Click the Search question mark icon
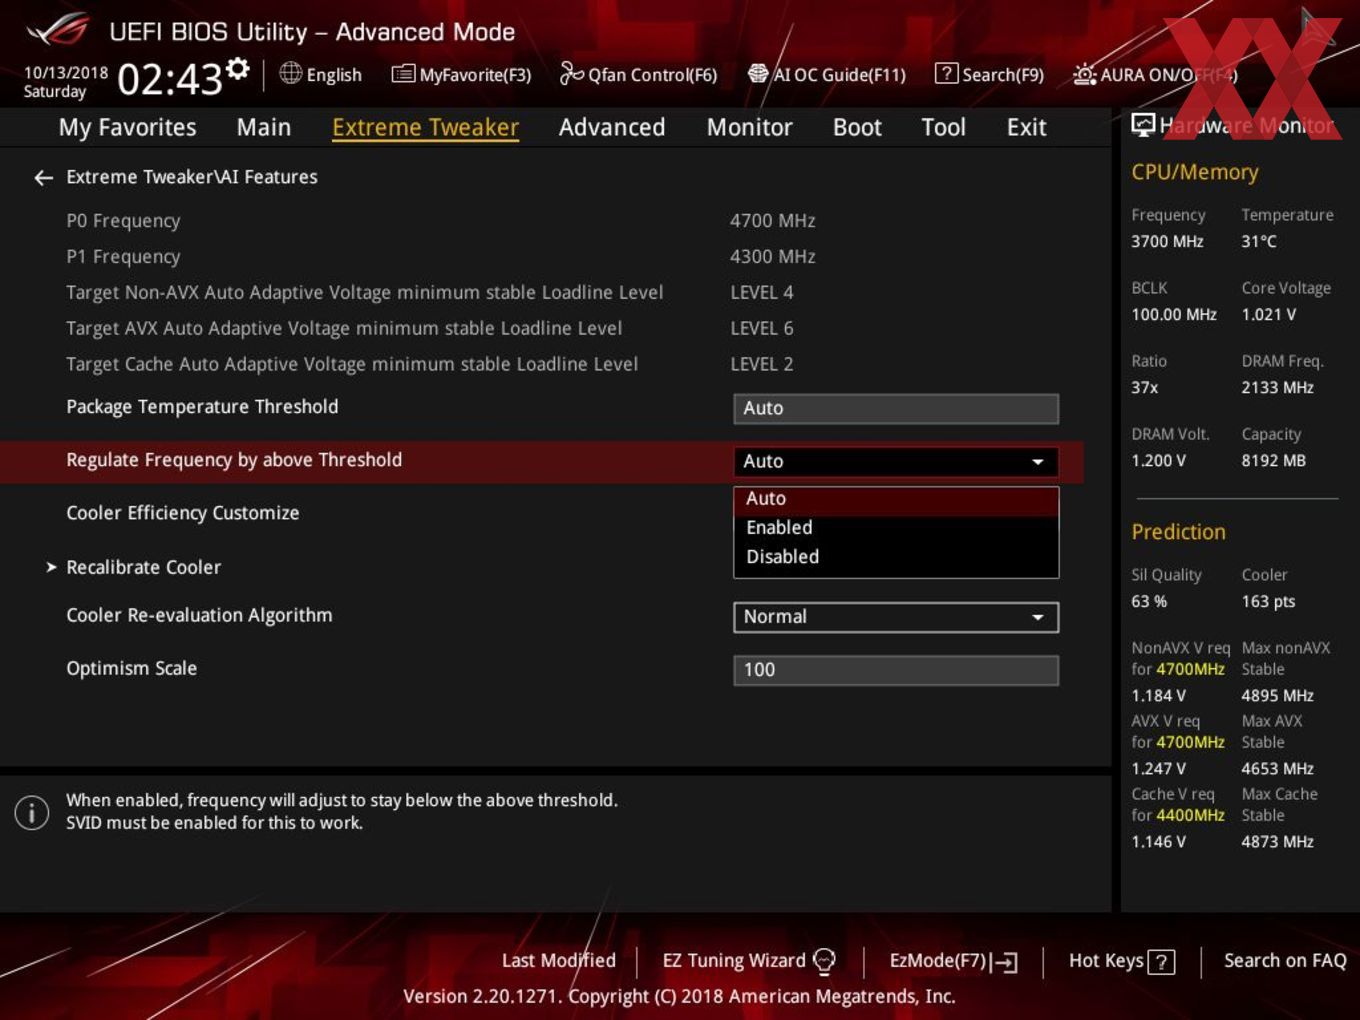Viewport: 1360px width, 1020px height. tap(945, 73)
